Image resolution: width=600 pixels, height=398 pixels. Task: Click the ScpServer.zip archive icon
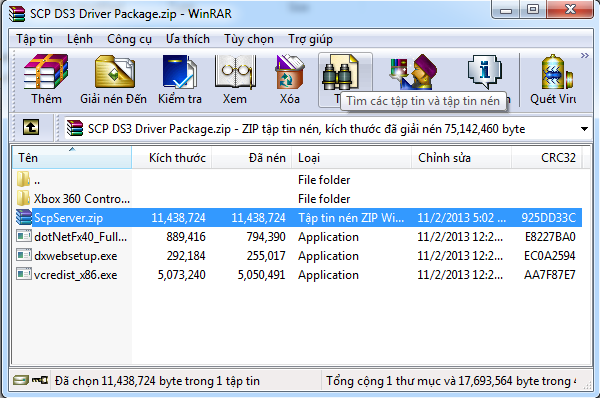point(24,217)
